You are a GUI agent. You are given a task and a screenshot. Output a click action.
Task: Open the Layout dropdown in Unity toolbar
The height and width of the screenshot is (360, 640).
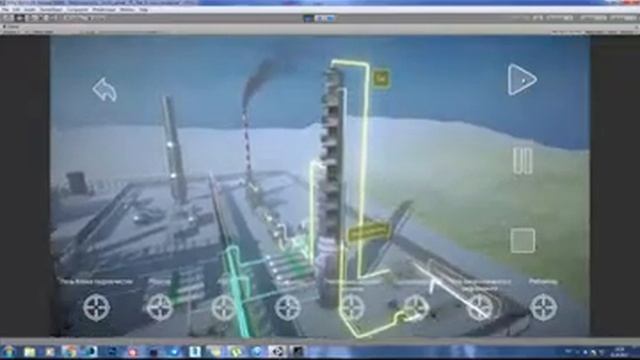coord(623,18)
